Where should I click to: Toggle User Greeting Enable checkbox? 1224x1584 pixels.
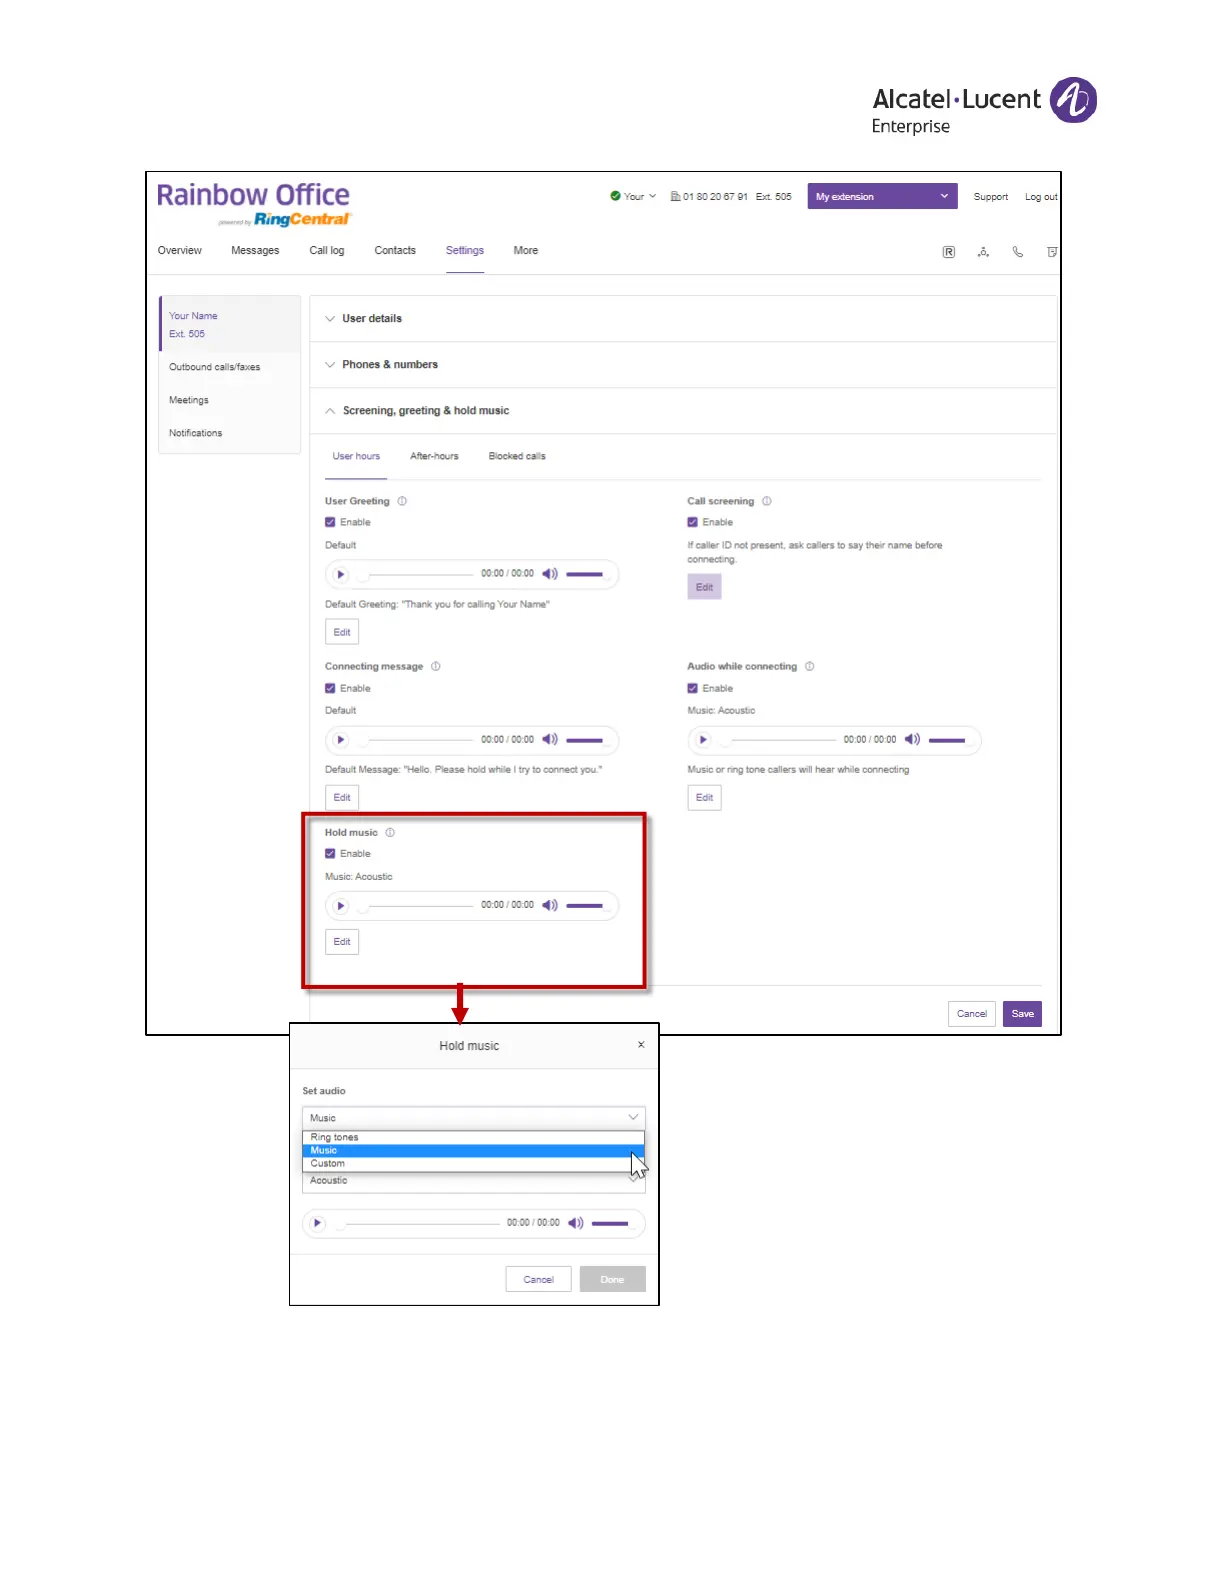[330, 522]
